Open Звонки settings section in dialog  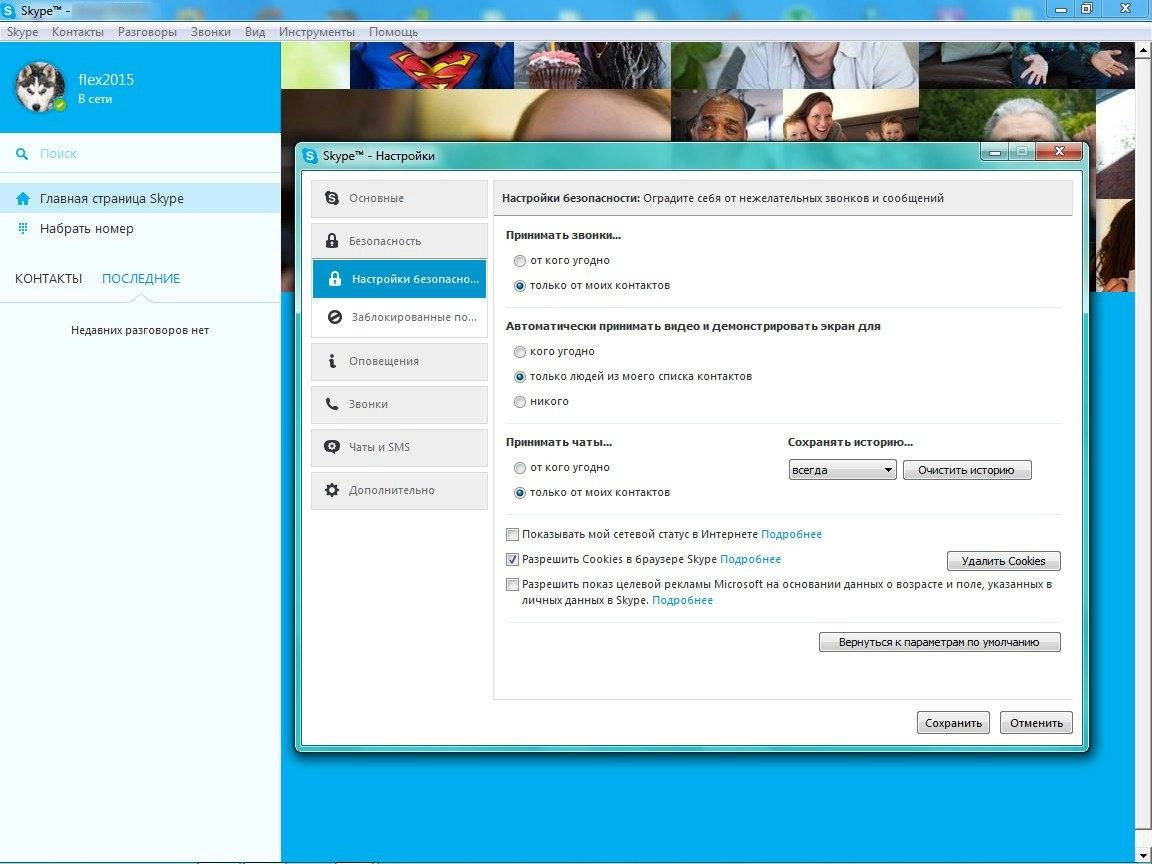pyautogui.click(x=399, y=404)
